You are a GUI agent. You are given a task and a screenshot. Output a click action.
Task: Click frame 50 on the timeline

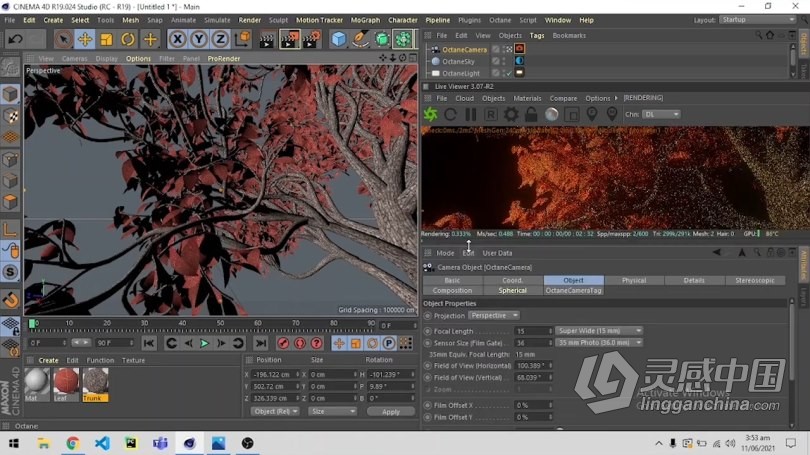click(x=220, y=324)
